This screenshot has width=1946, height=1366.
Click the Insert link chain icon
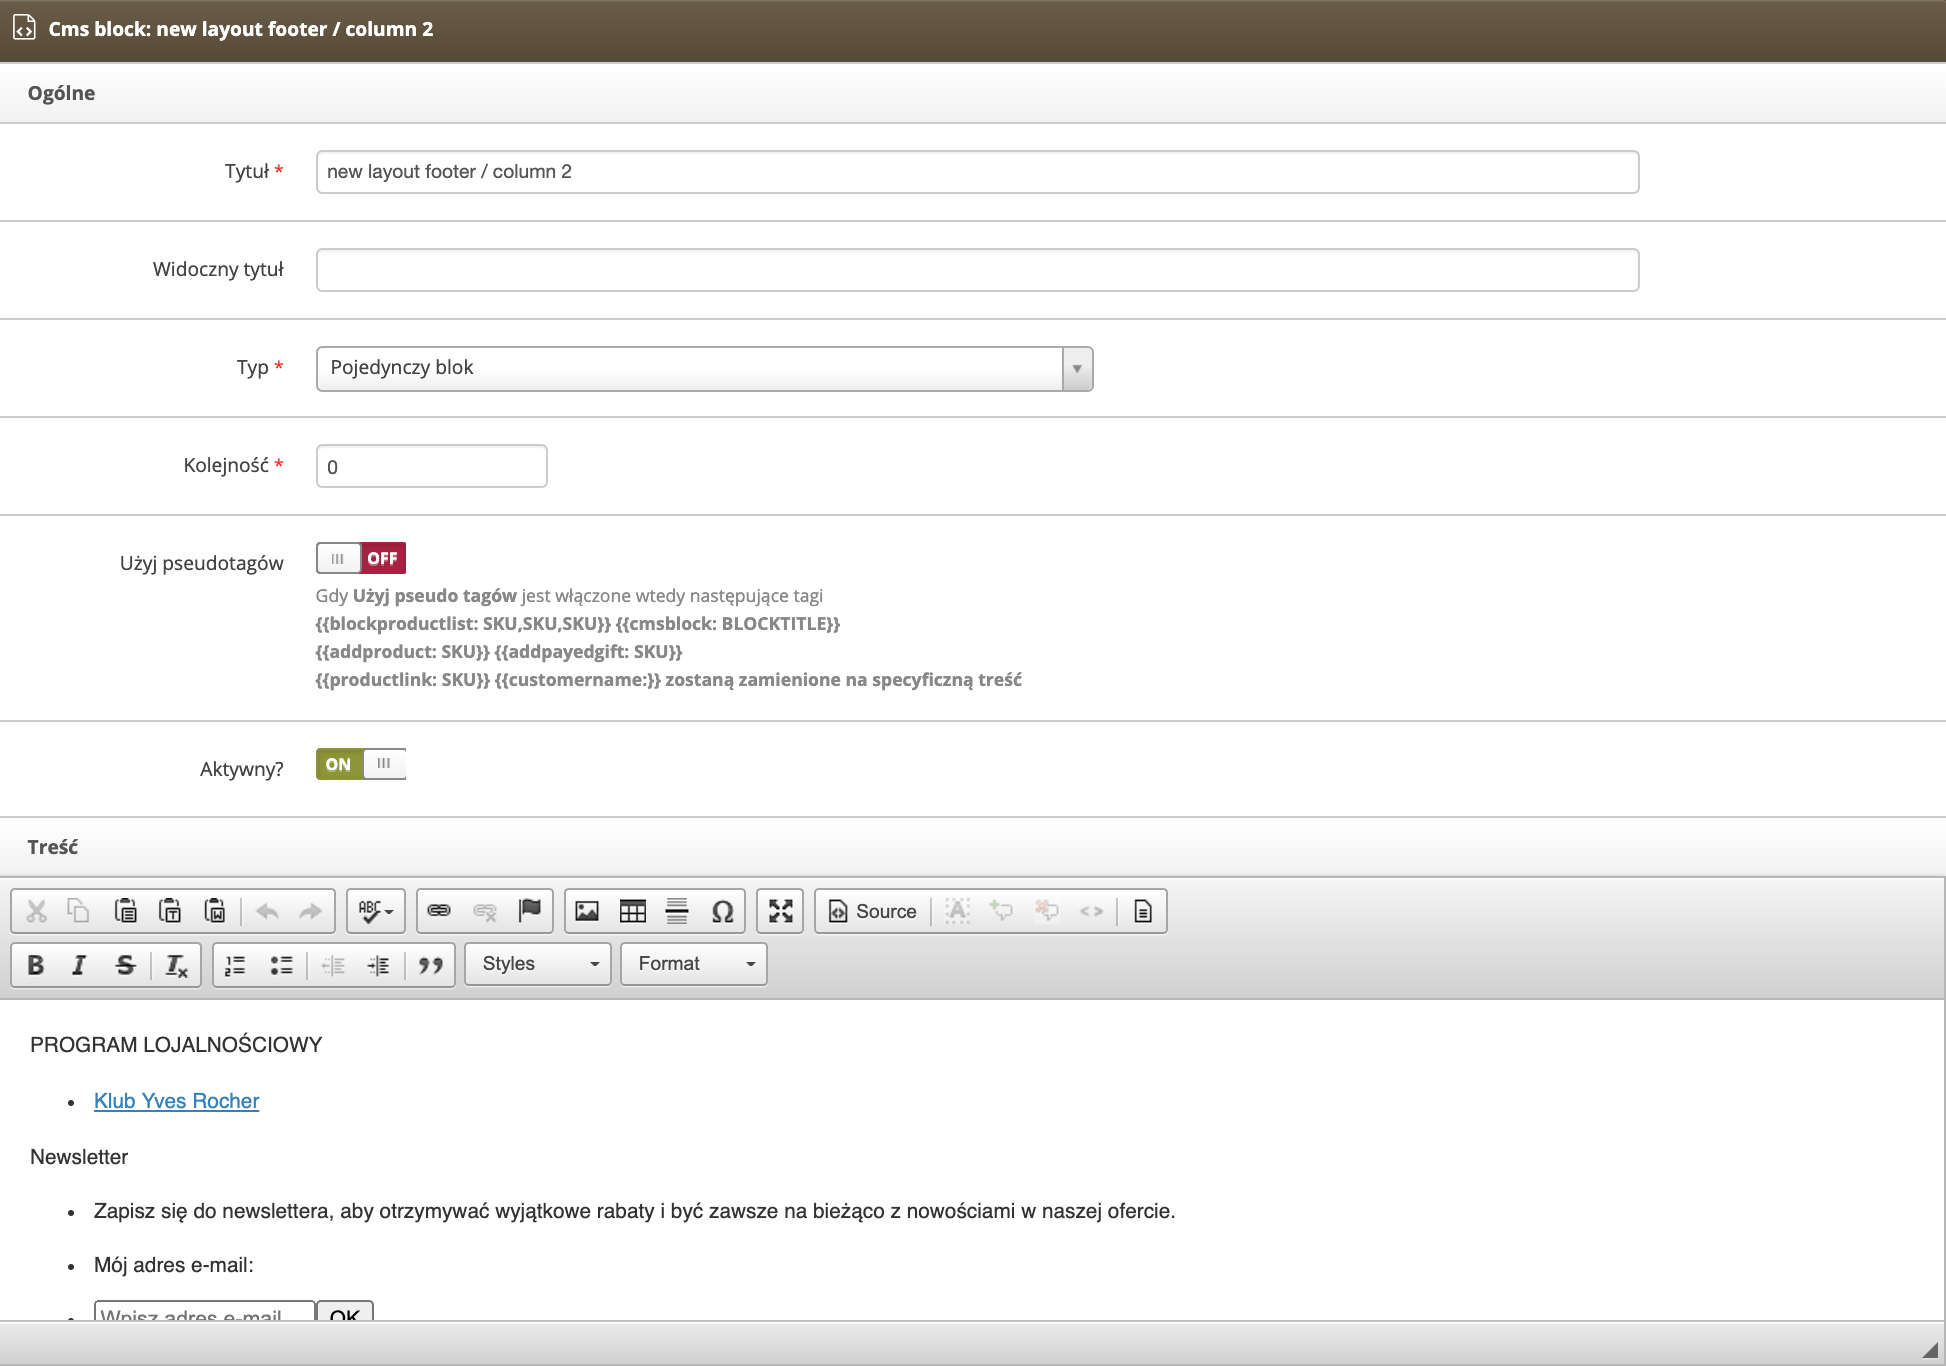tap(439, 911)
